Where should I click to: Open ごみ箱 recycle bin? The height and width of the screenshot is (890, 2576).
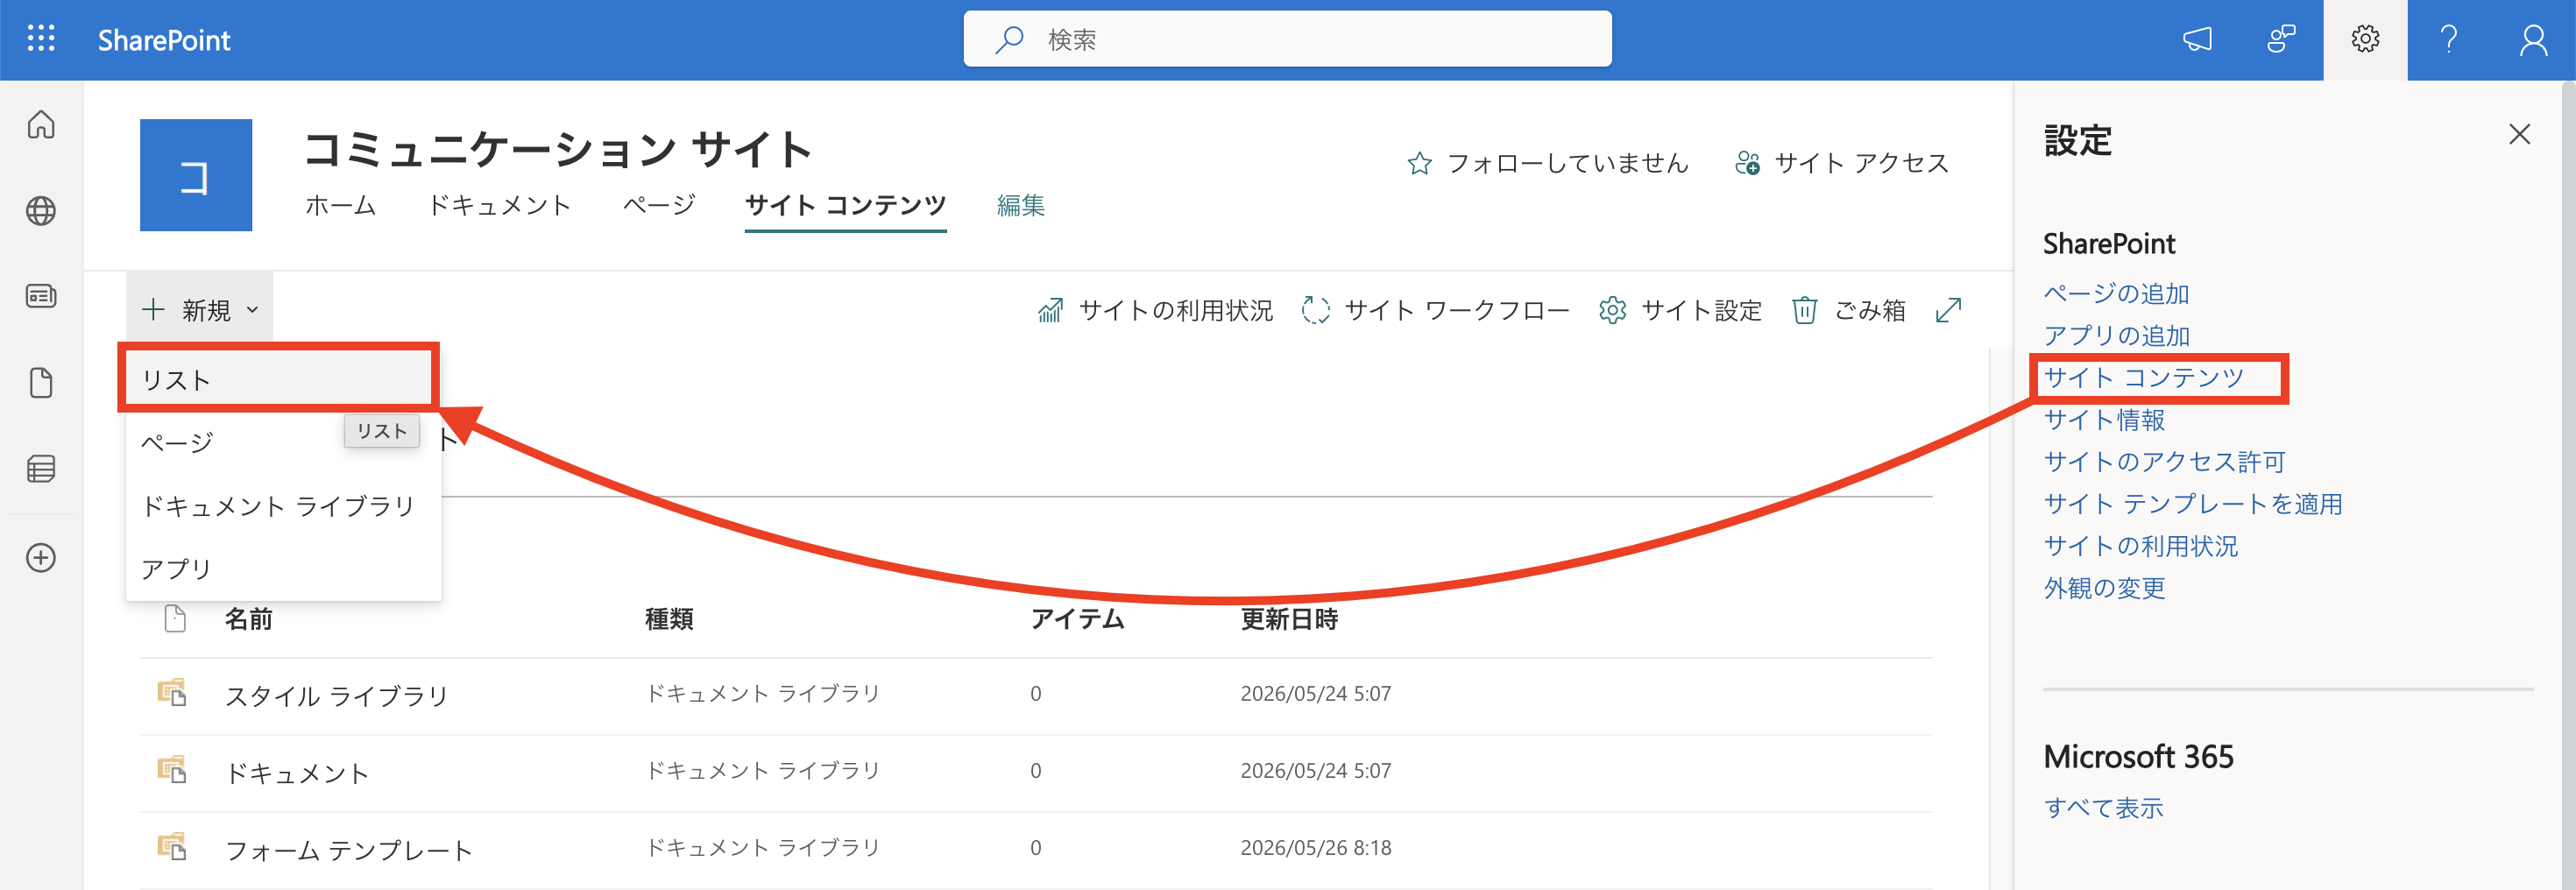point(1849,310)
